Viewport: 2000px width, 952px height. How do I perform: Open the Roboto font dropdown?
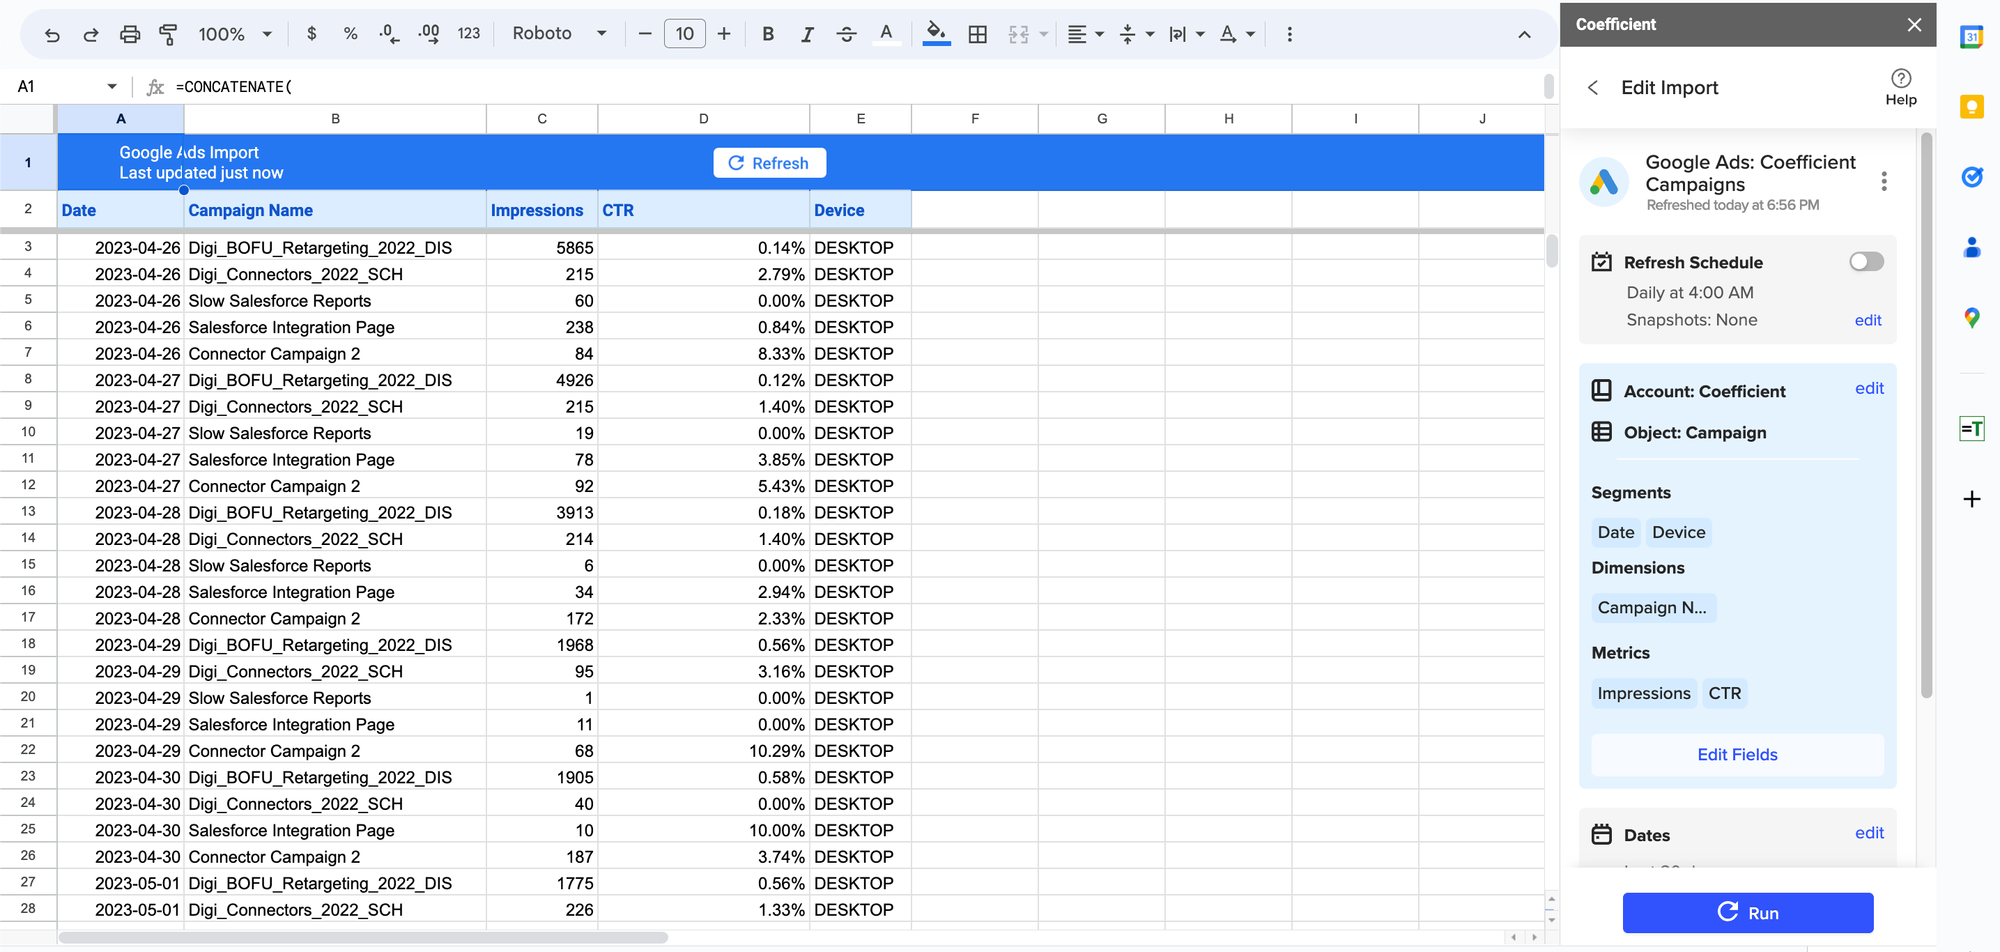(x=559, y=34)
